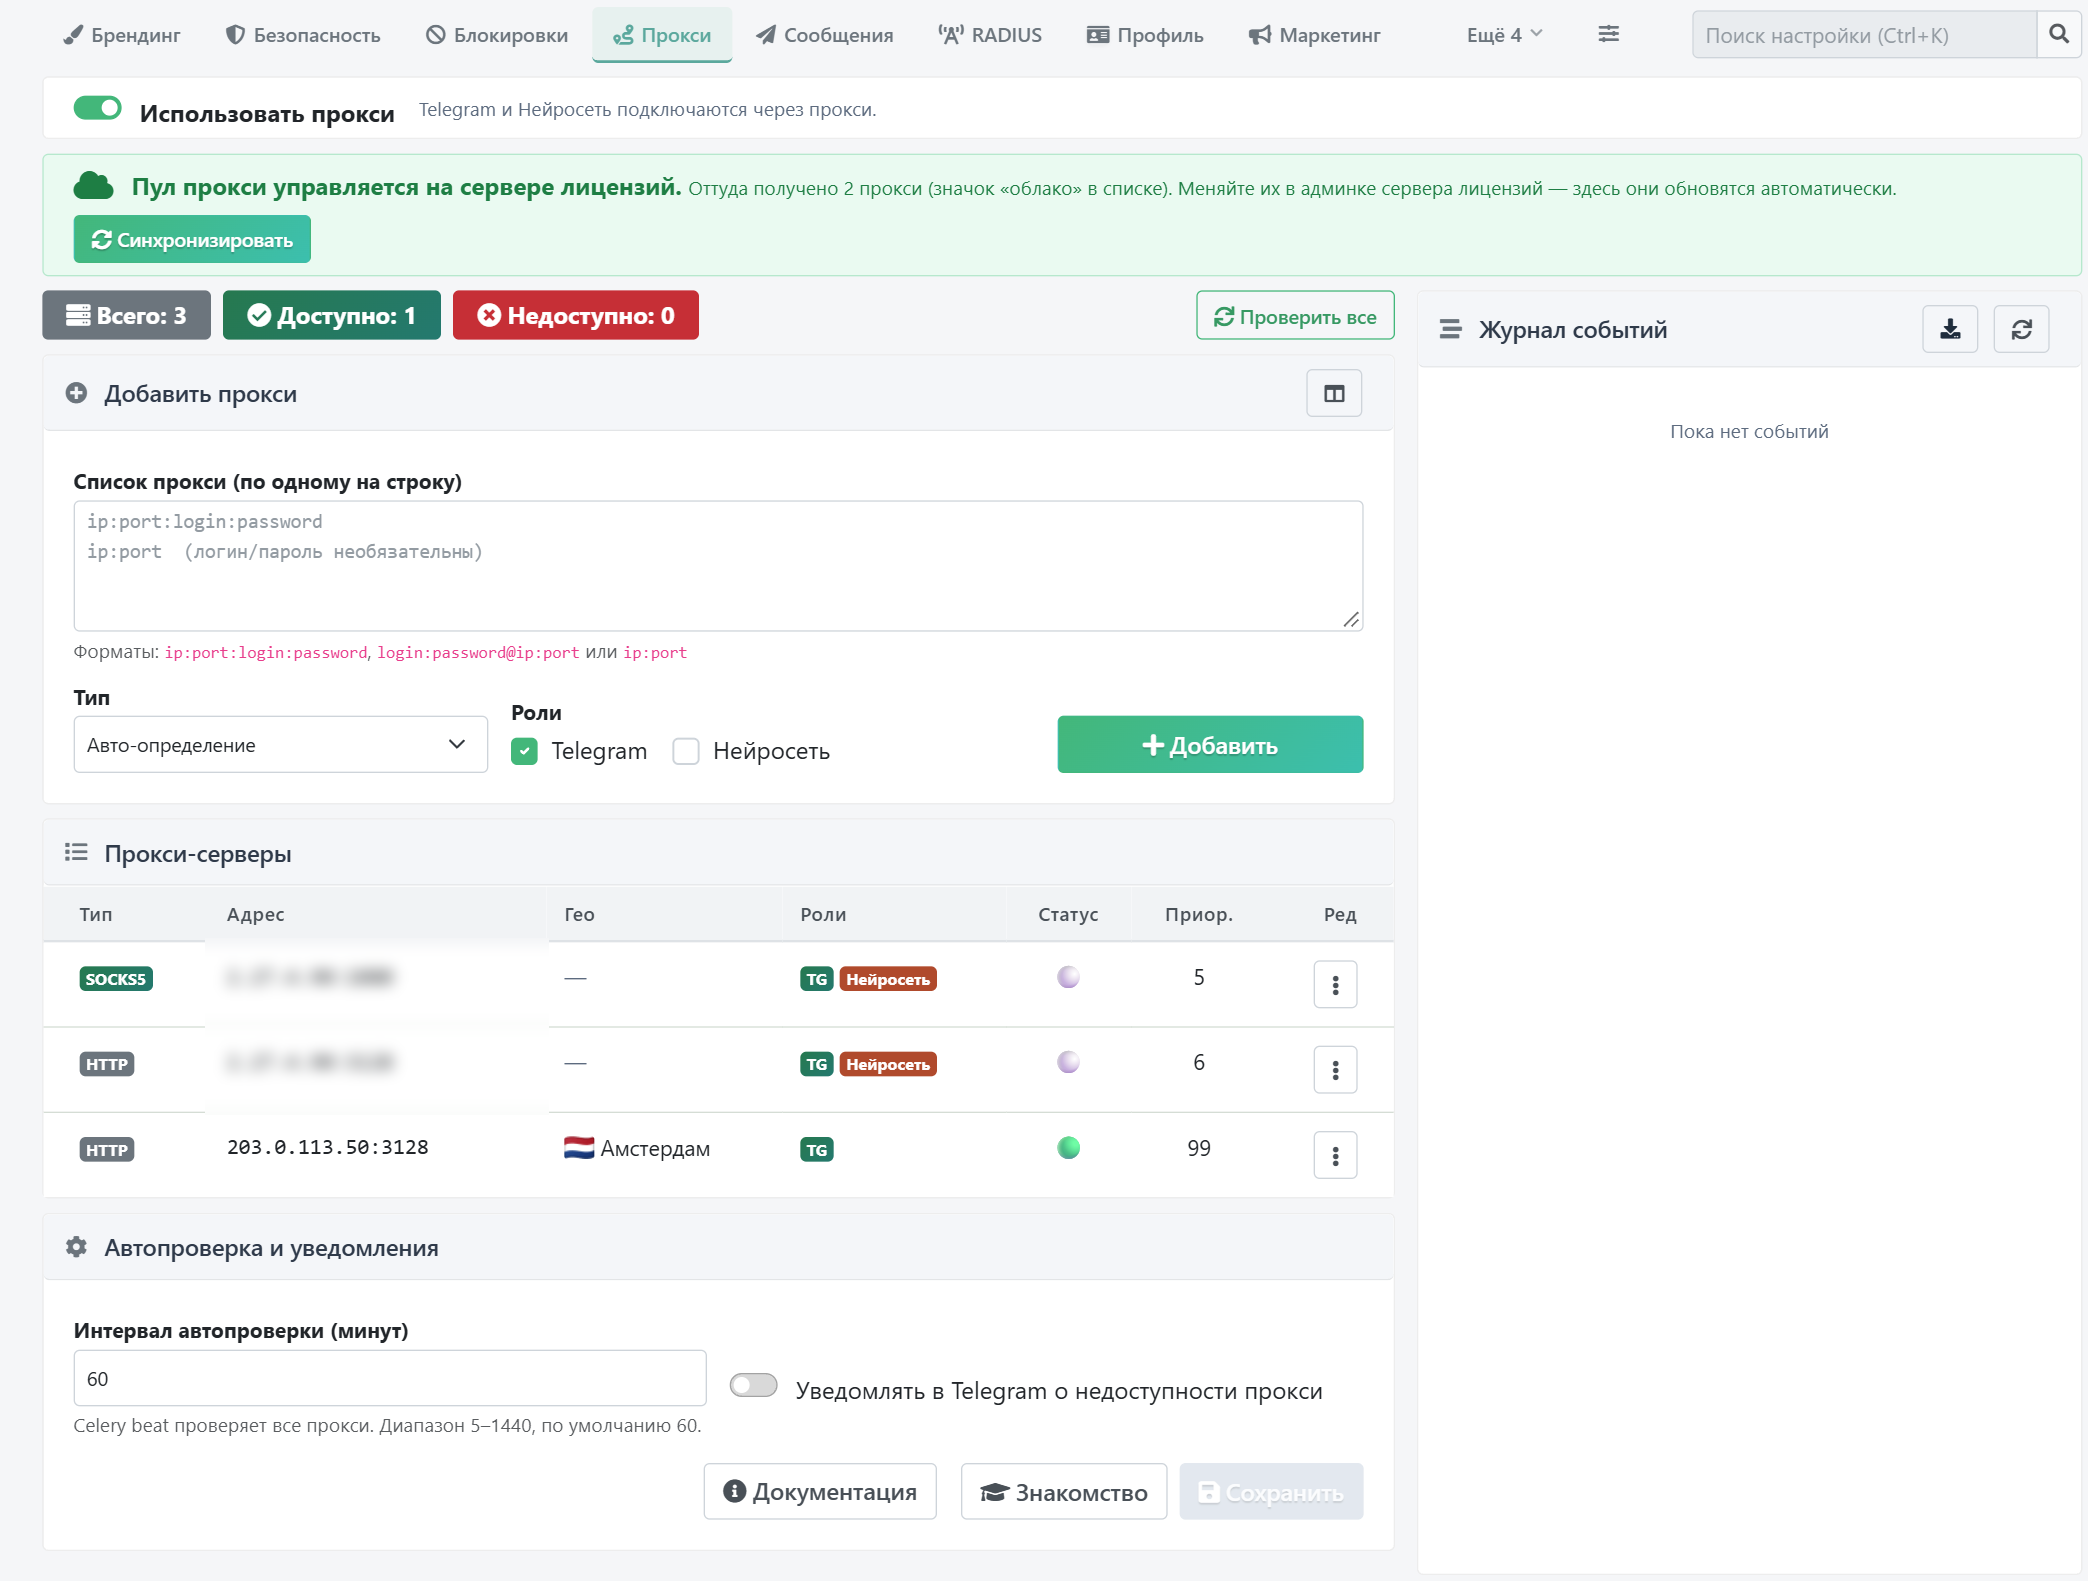Click the Синхронизировать button
2088x1581 pixels.
coord(192,239)
